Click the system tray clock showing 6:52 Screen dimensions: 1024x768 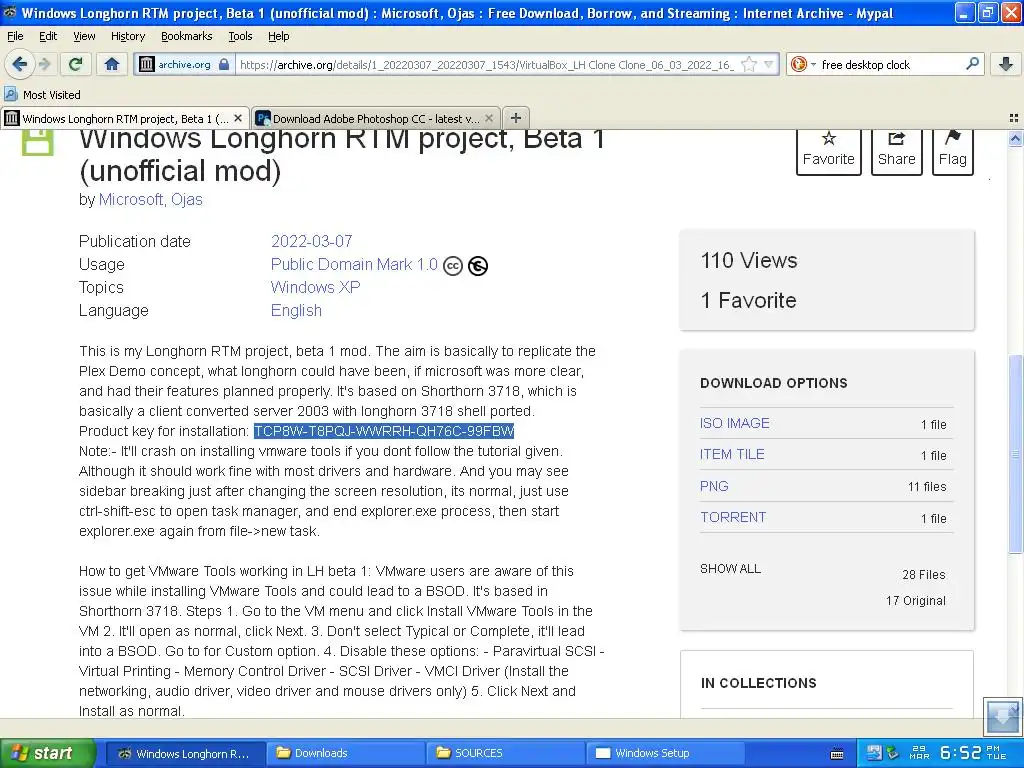pyautogui.click(x=960, y=753)
